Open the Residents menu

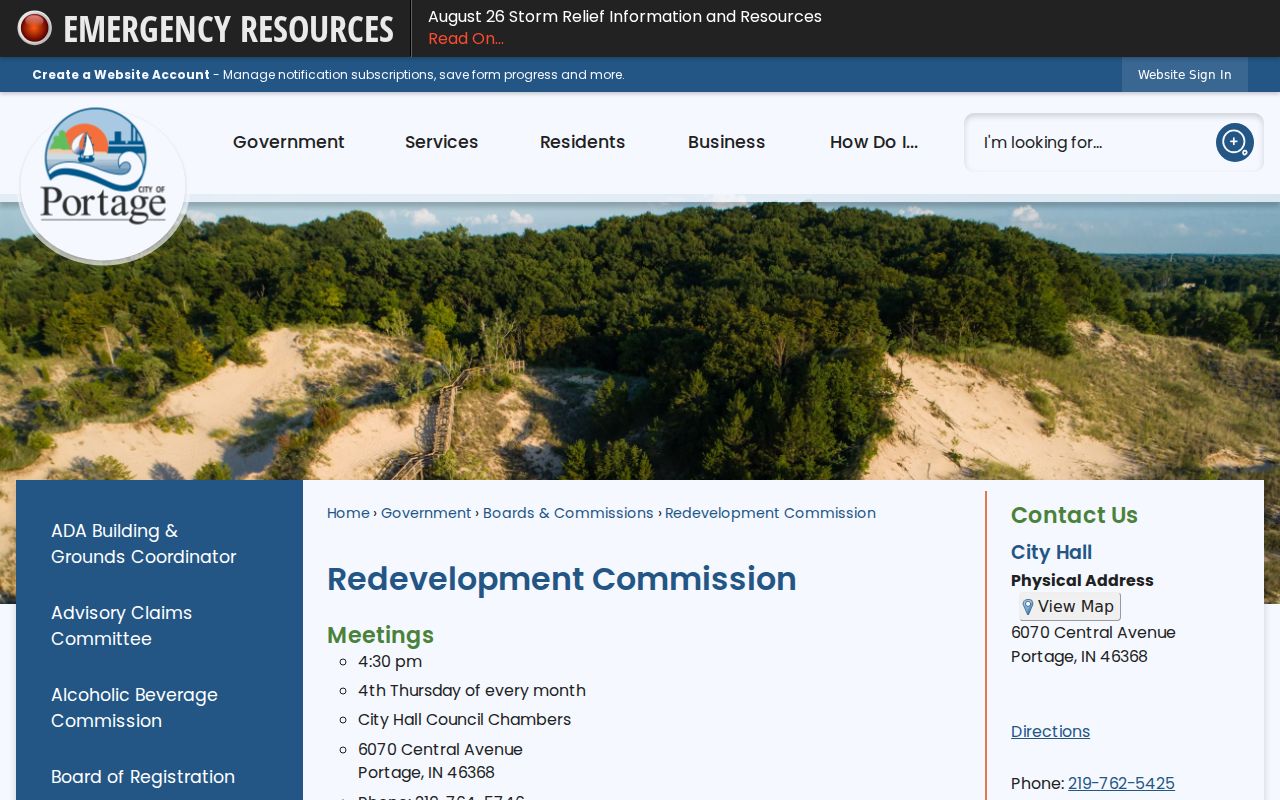[582, 142]
